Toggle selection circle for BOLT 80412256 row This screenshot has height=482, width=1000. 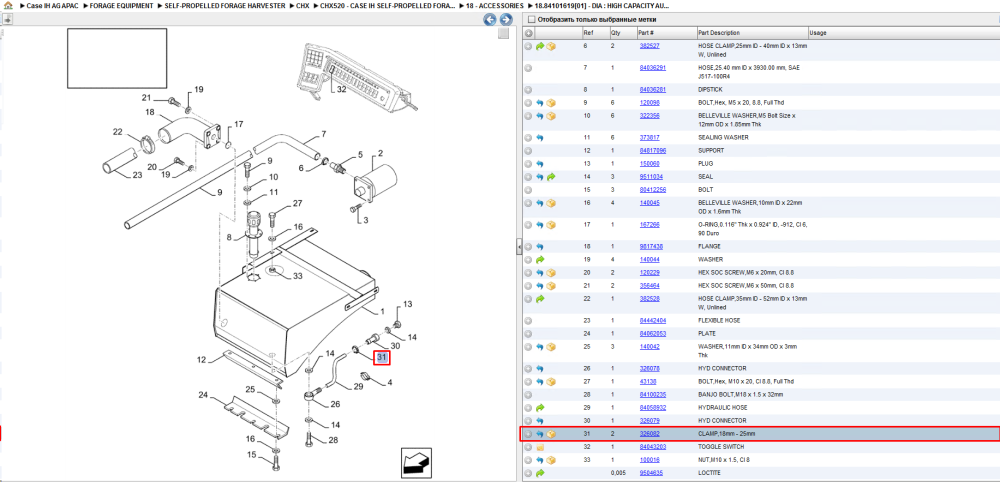[x=529, y=190]
